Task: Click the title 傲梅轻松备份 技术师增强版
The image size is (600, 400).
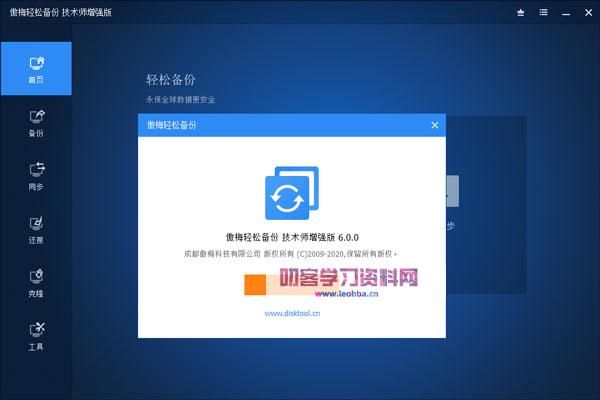Action: click(x=60, y=12)
